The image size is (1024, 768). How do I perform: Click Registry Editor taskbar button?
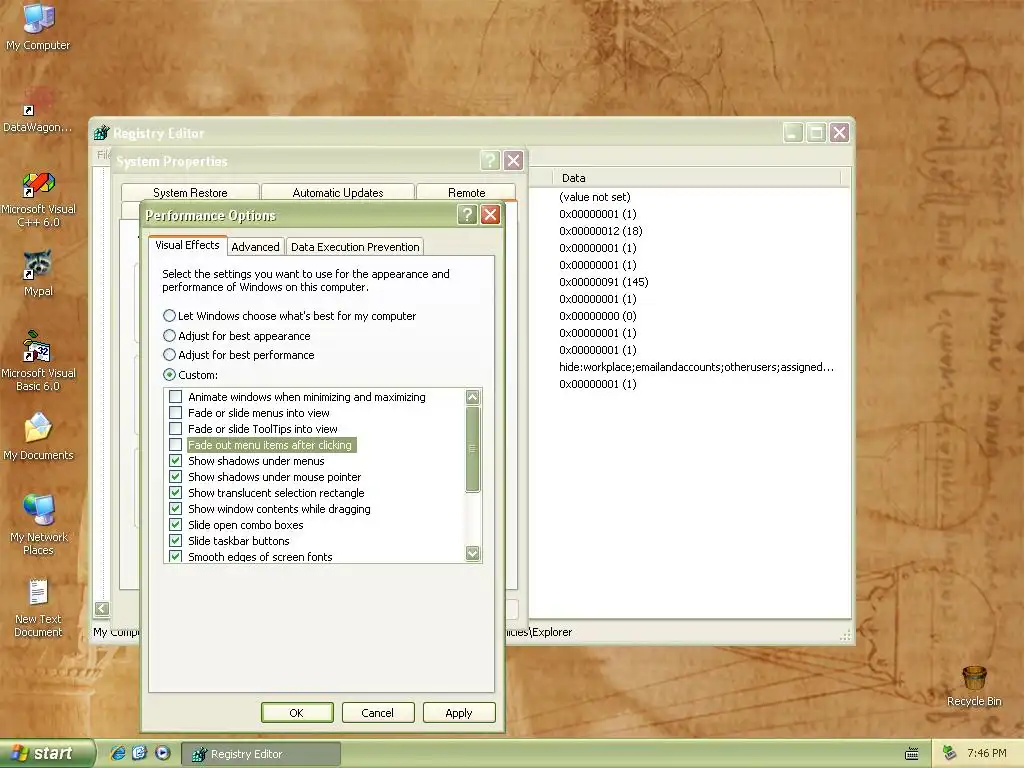[261, 754]
